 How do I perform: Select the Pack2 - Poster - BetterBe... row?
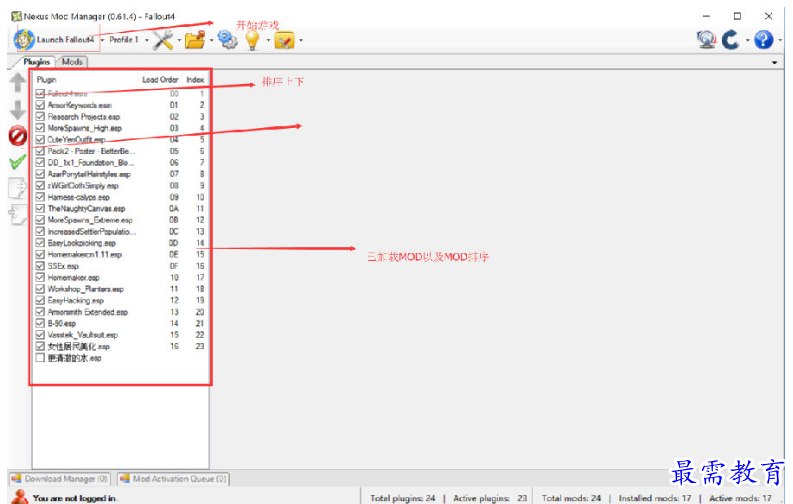coord(120,151)
